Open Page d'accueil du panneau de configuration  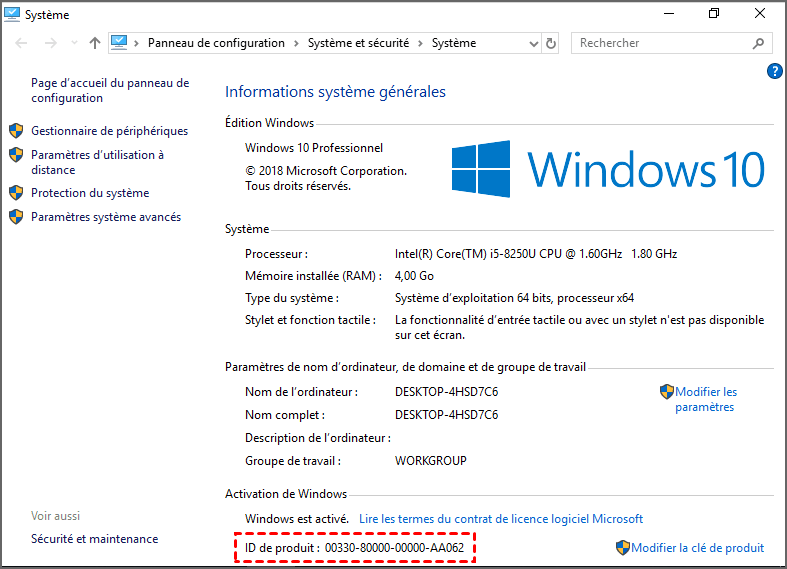[x=110, y=90]
